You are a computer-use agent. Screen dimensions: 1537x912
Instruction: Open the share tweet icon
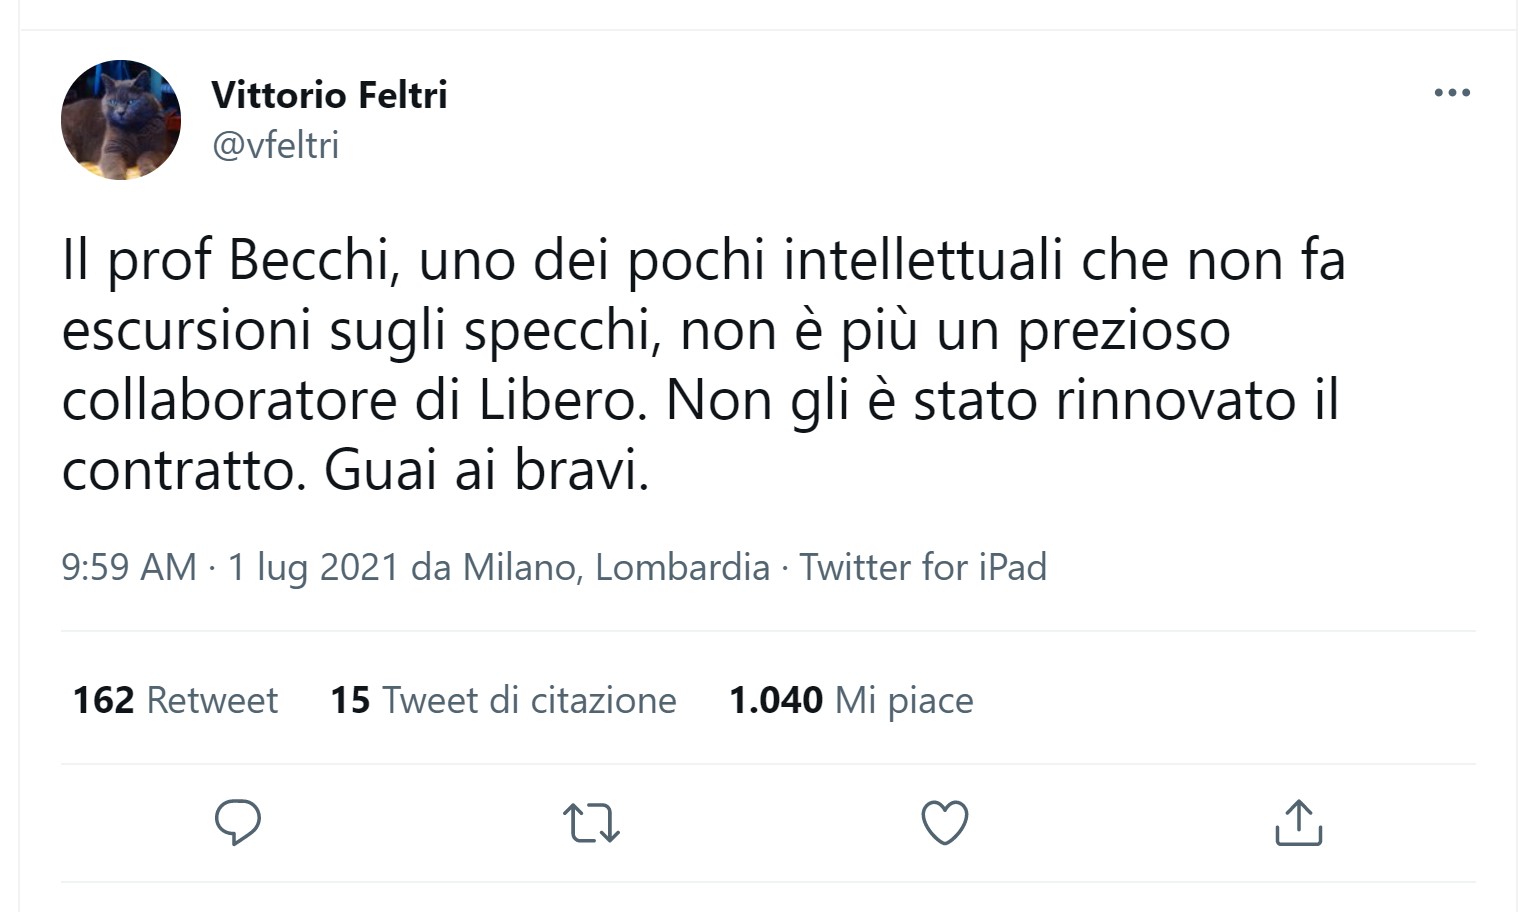click(x=1298, y=822)
